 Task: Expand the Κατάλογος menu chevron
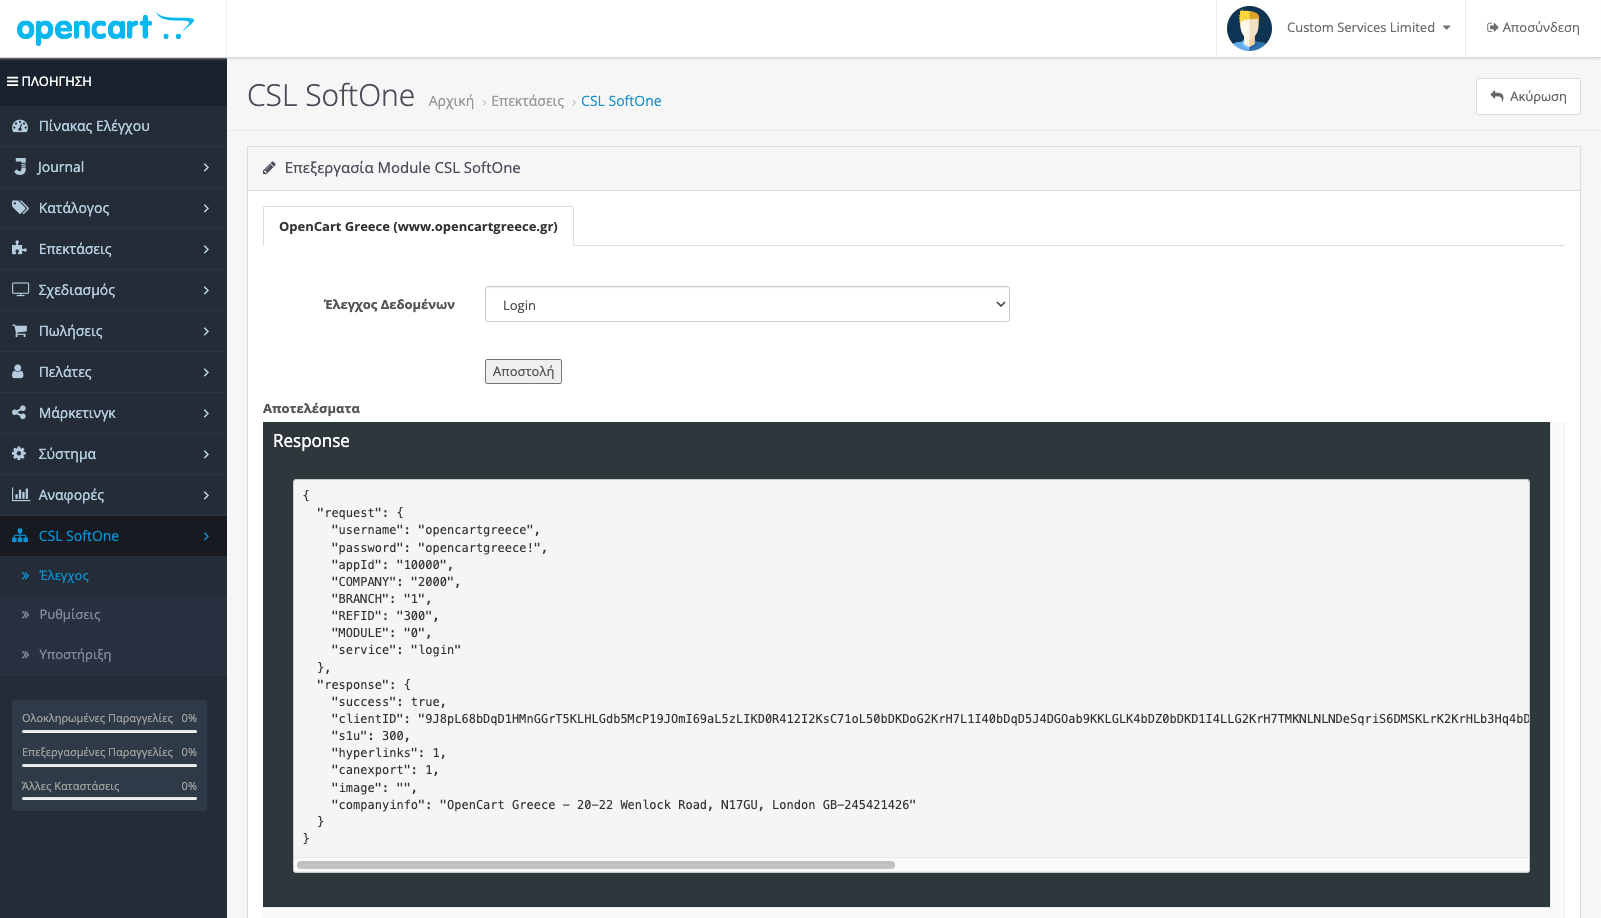pos(206,208)
